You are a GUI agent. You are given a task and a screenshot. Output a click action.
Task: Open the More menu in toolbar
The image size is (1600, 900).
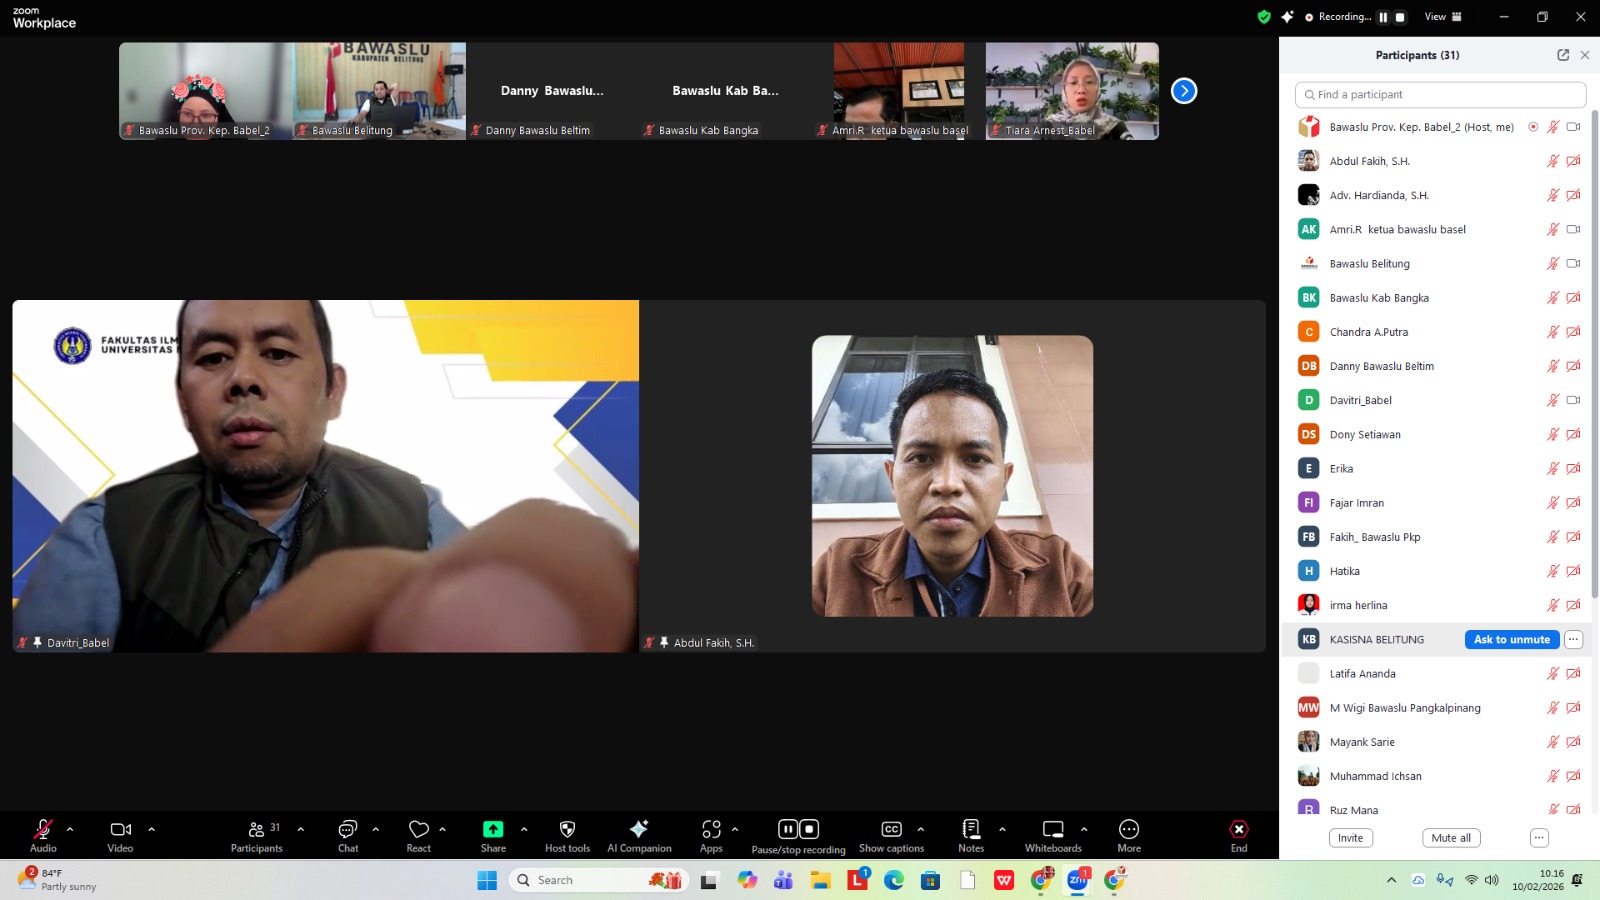tap(1129, 830)
